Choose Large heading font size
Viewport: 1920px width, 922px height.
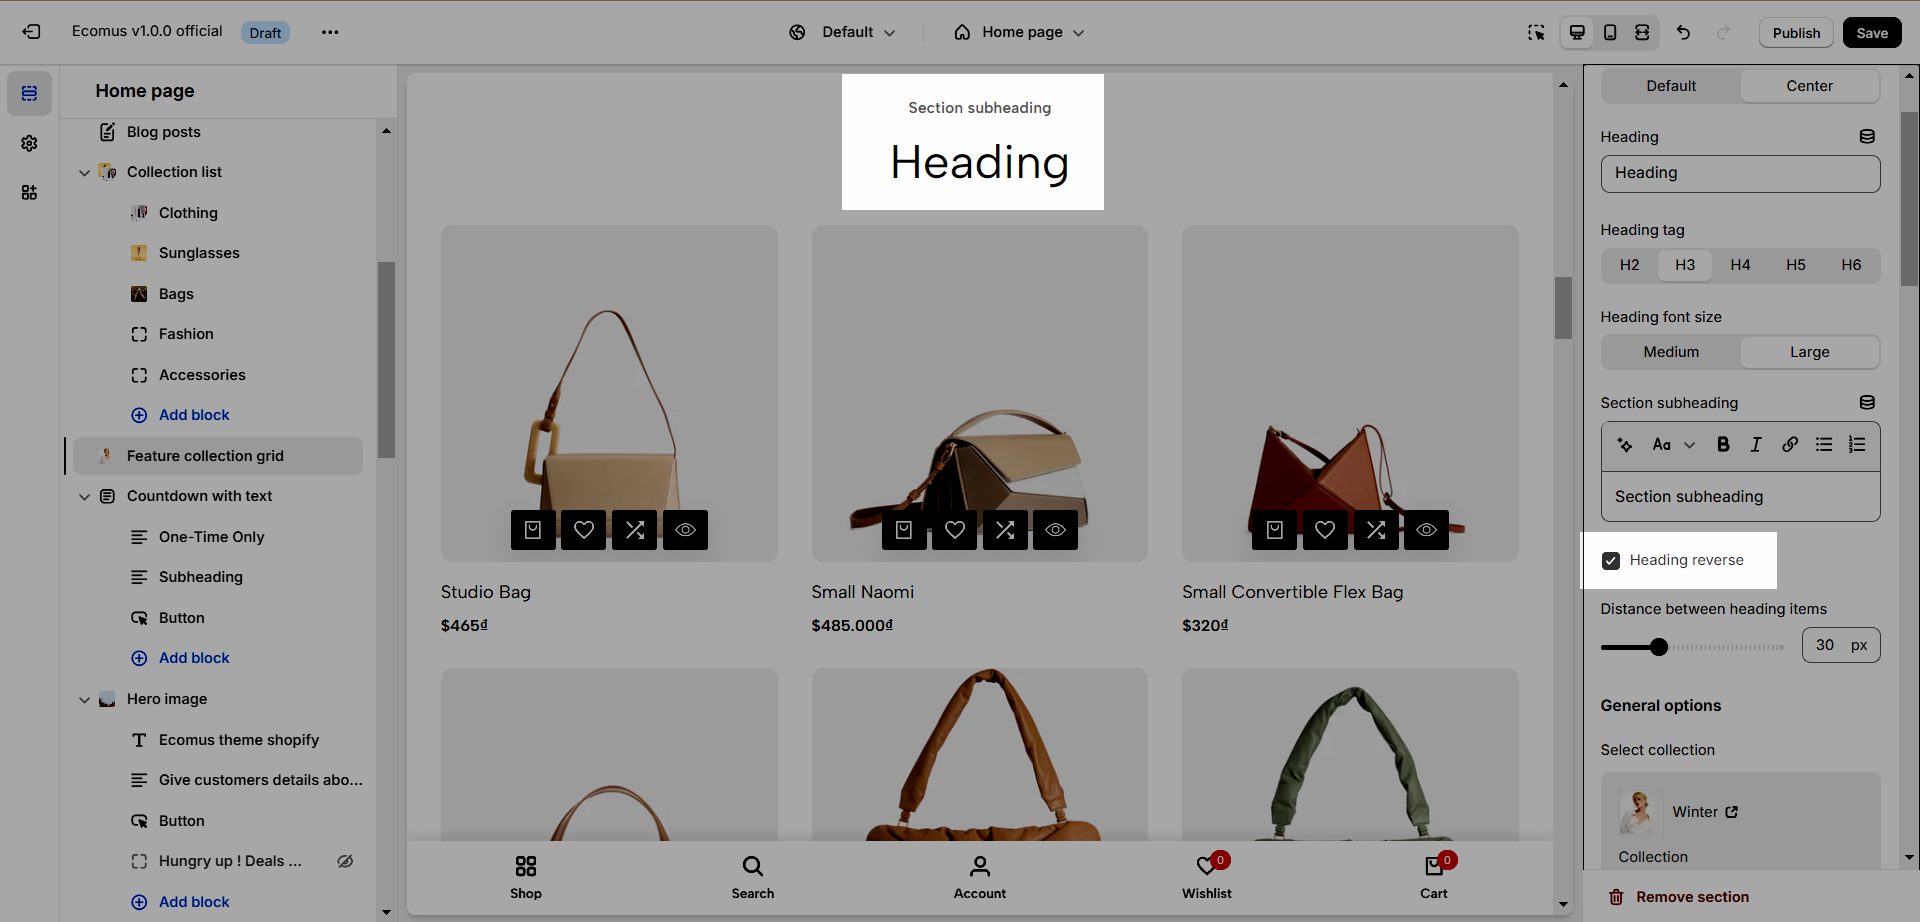point(1810,352)
